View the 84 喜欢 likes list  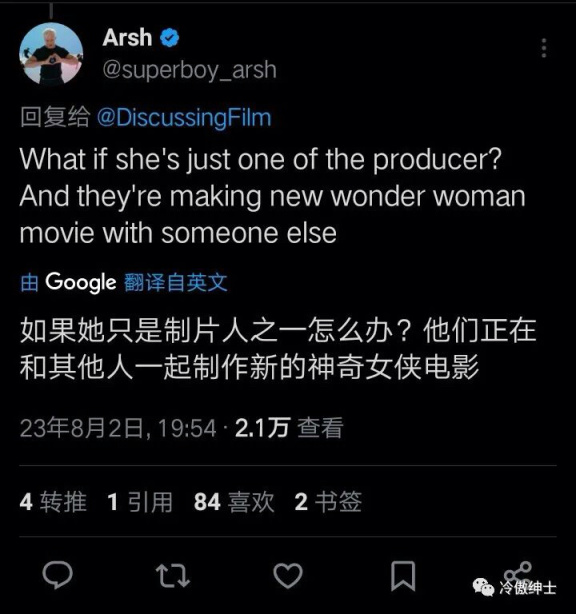pyautogui.click(x=234, y=502)
